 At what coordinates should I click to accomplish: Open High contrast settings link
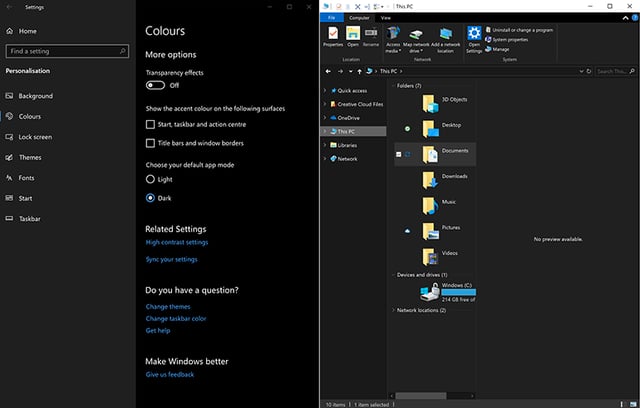pyautogui.click(x=177, y=242)
